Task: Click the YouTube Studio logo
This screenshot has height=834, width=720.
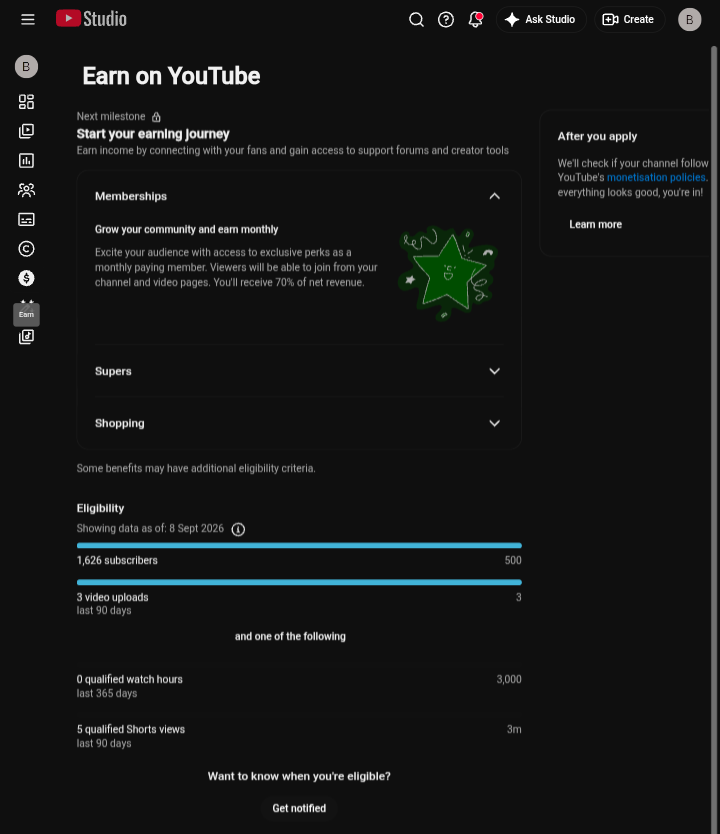Action: (x=91, y=19)
